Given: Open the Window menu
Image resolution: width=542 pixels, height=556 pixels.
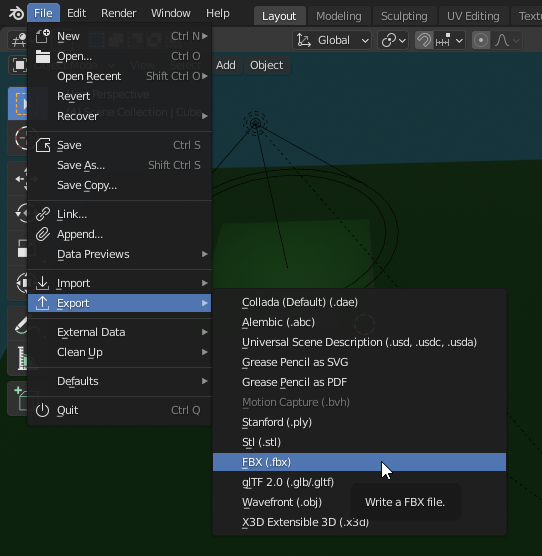Looking at the screenshot, I should pyautogui.click(x=171, y=13).
